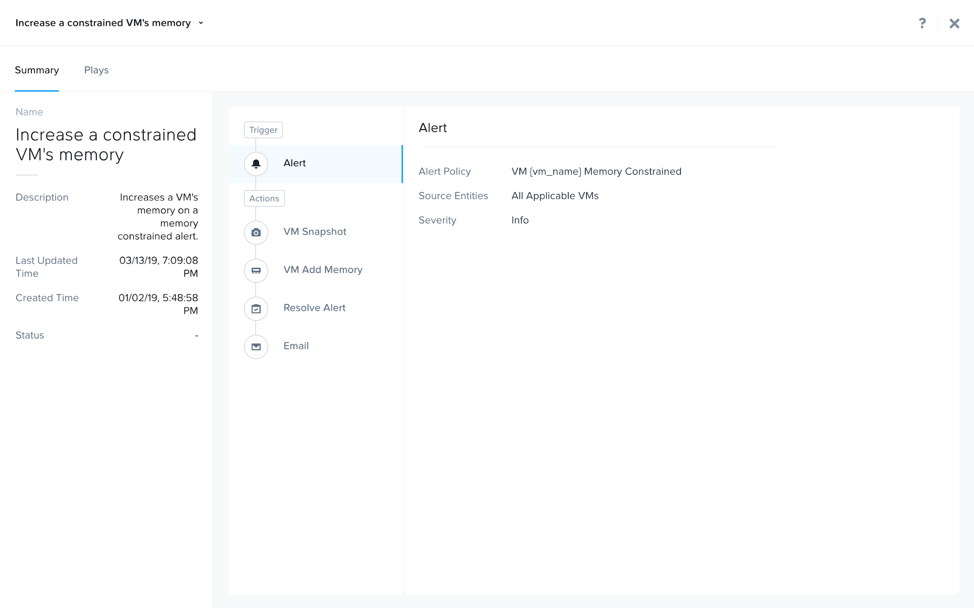Click the Alert Policy value text

click(x=596, y=172)
